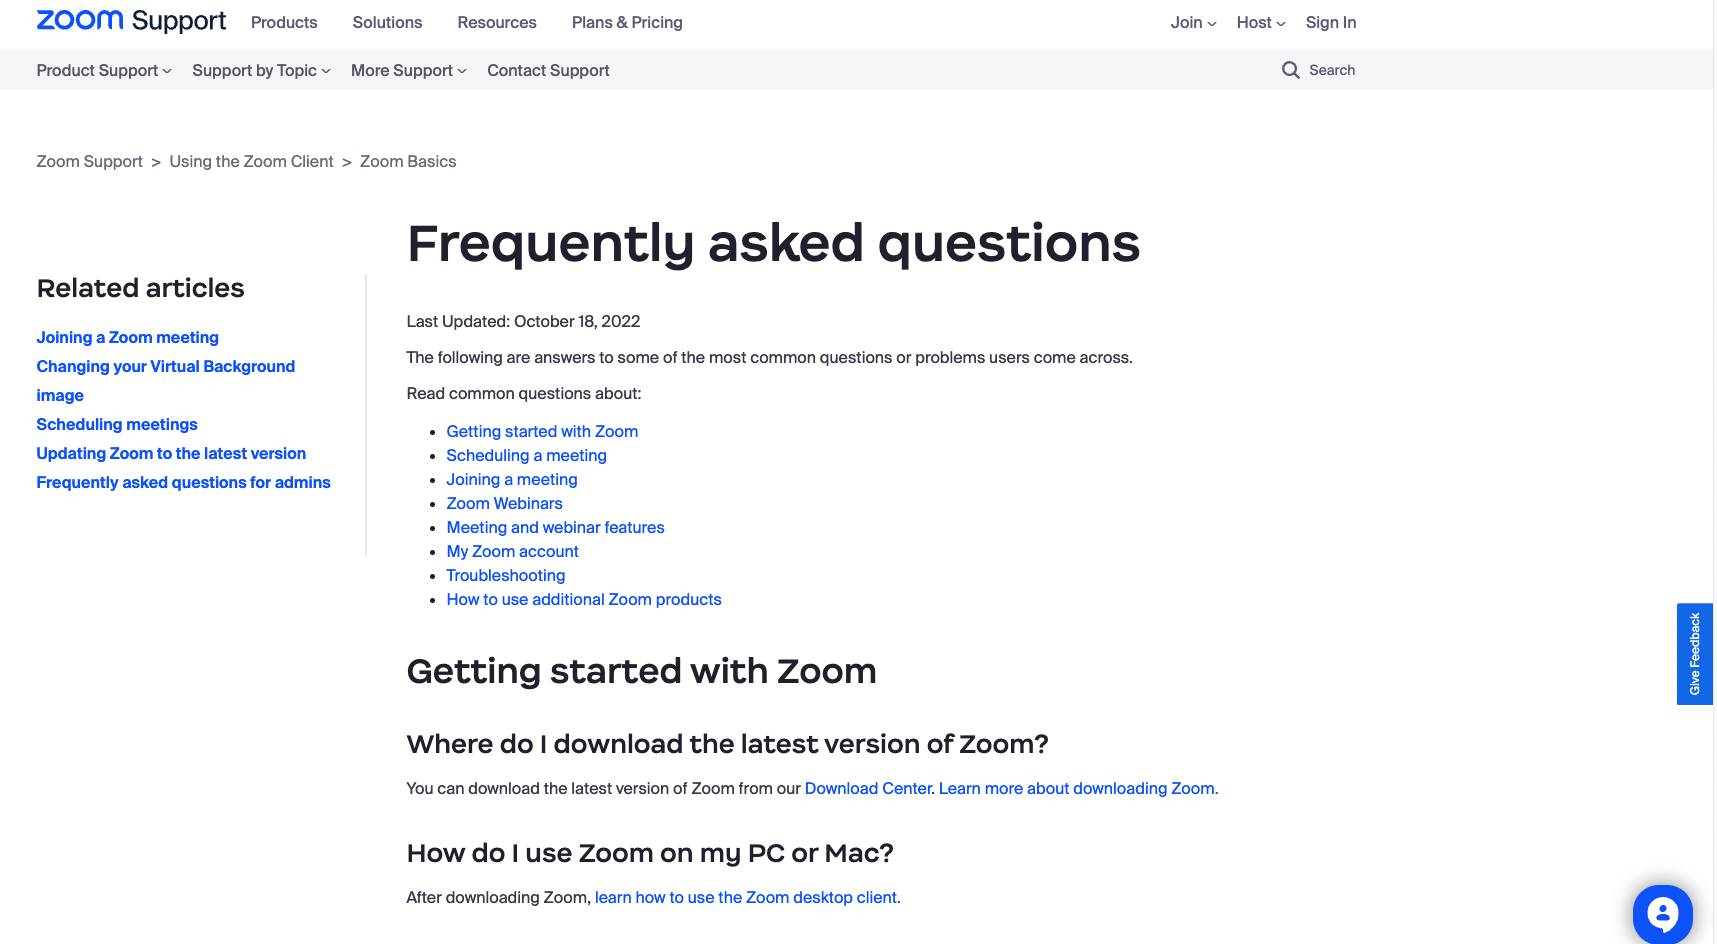1717x944 pixels.
Task: Open the Join dropdown menu
Action: click(x=1193, y=22)
